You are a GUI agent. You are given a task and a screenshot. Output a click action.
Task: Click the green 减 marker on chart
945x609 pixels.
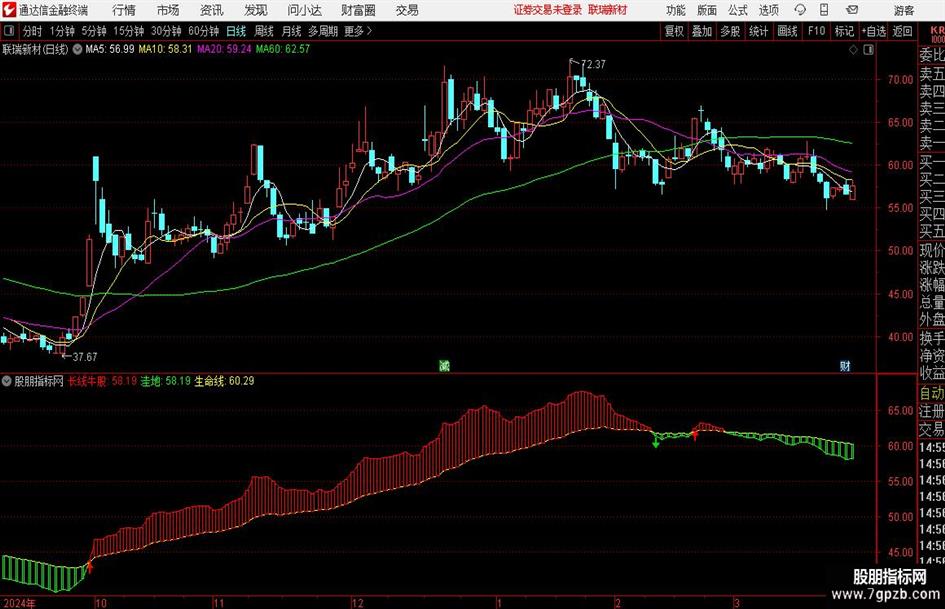[x=444, y=365]
